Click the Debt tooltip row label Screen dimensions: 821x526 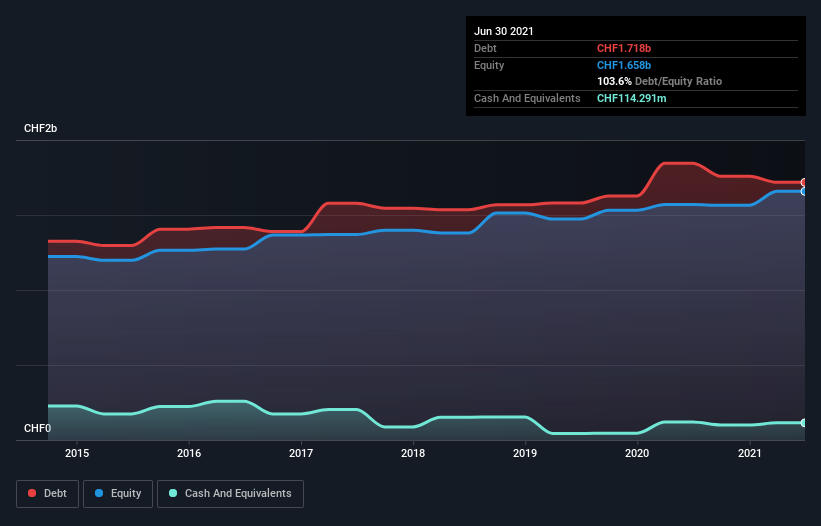point(485,48)
